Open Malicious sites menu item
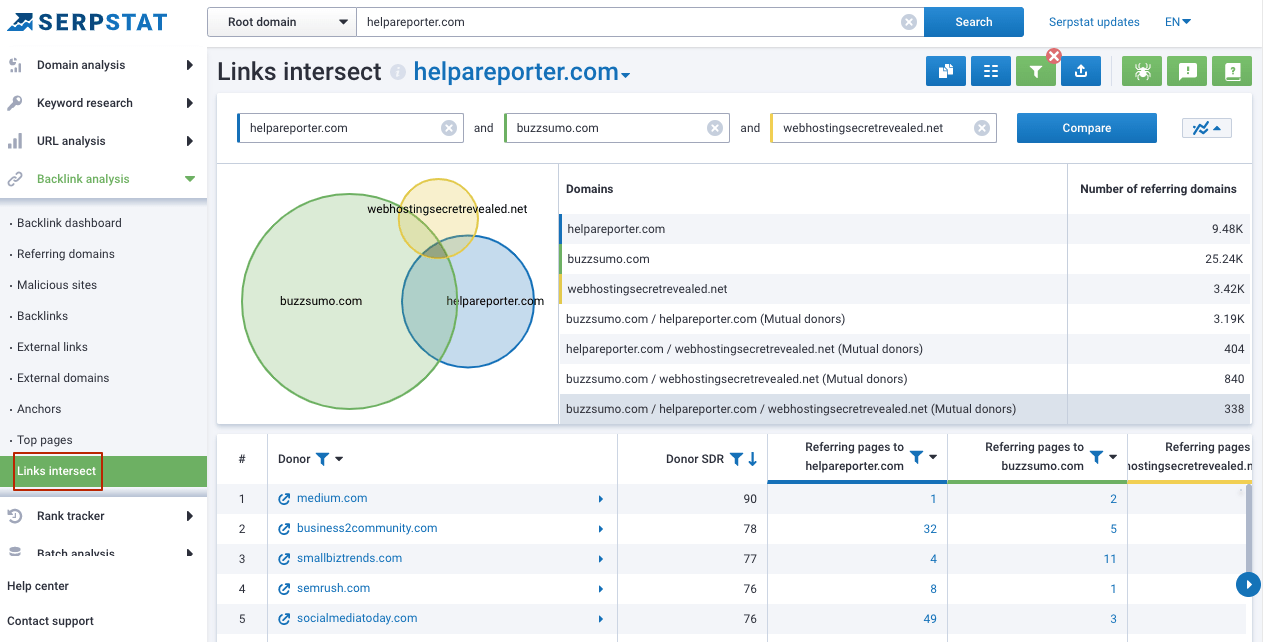 [x=57, y=285]
